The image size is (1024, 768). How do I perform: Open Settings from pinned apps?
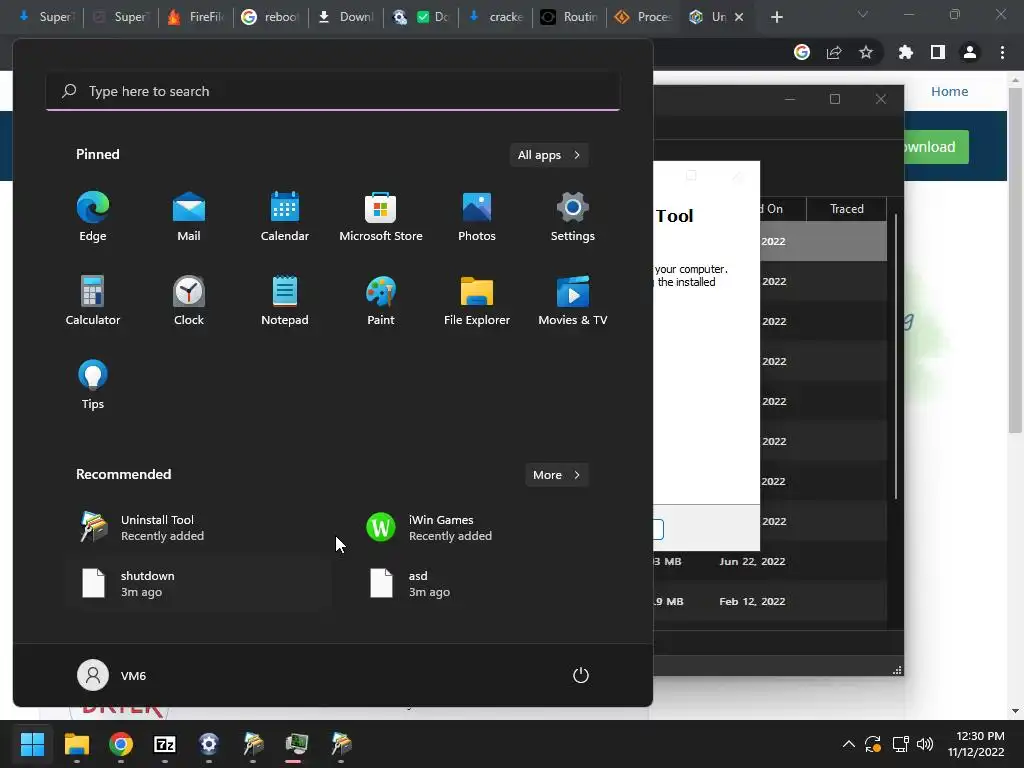(x=573, y=217)
